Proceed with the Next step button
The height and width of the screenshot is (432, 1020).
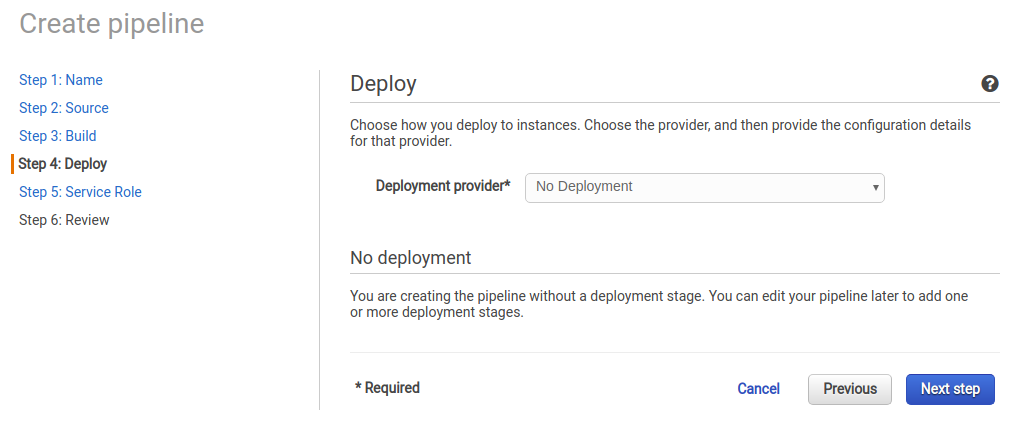[950, 389]
